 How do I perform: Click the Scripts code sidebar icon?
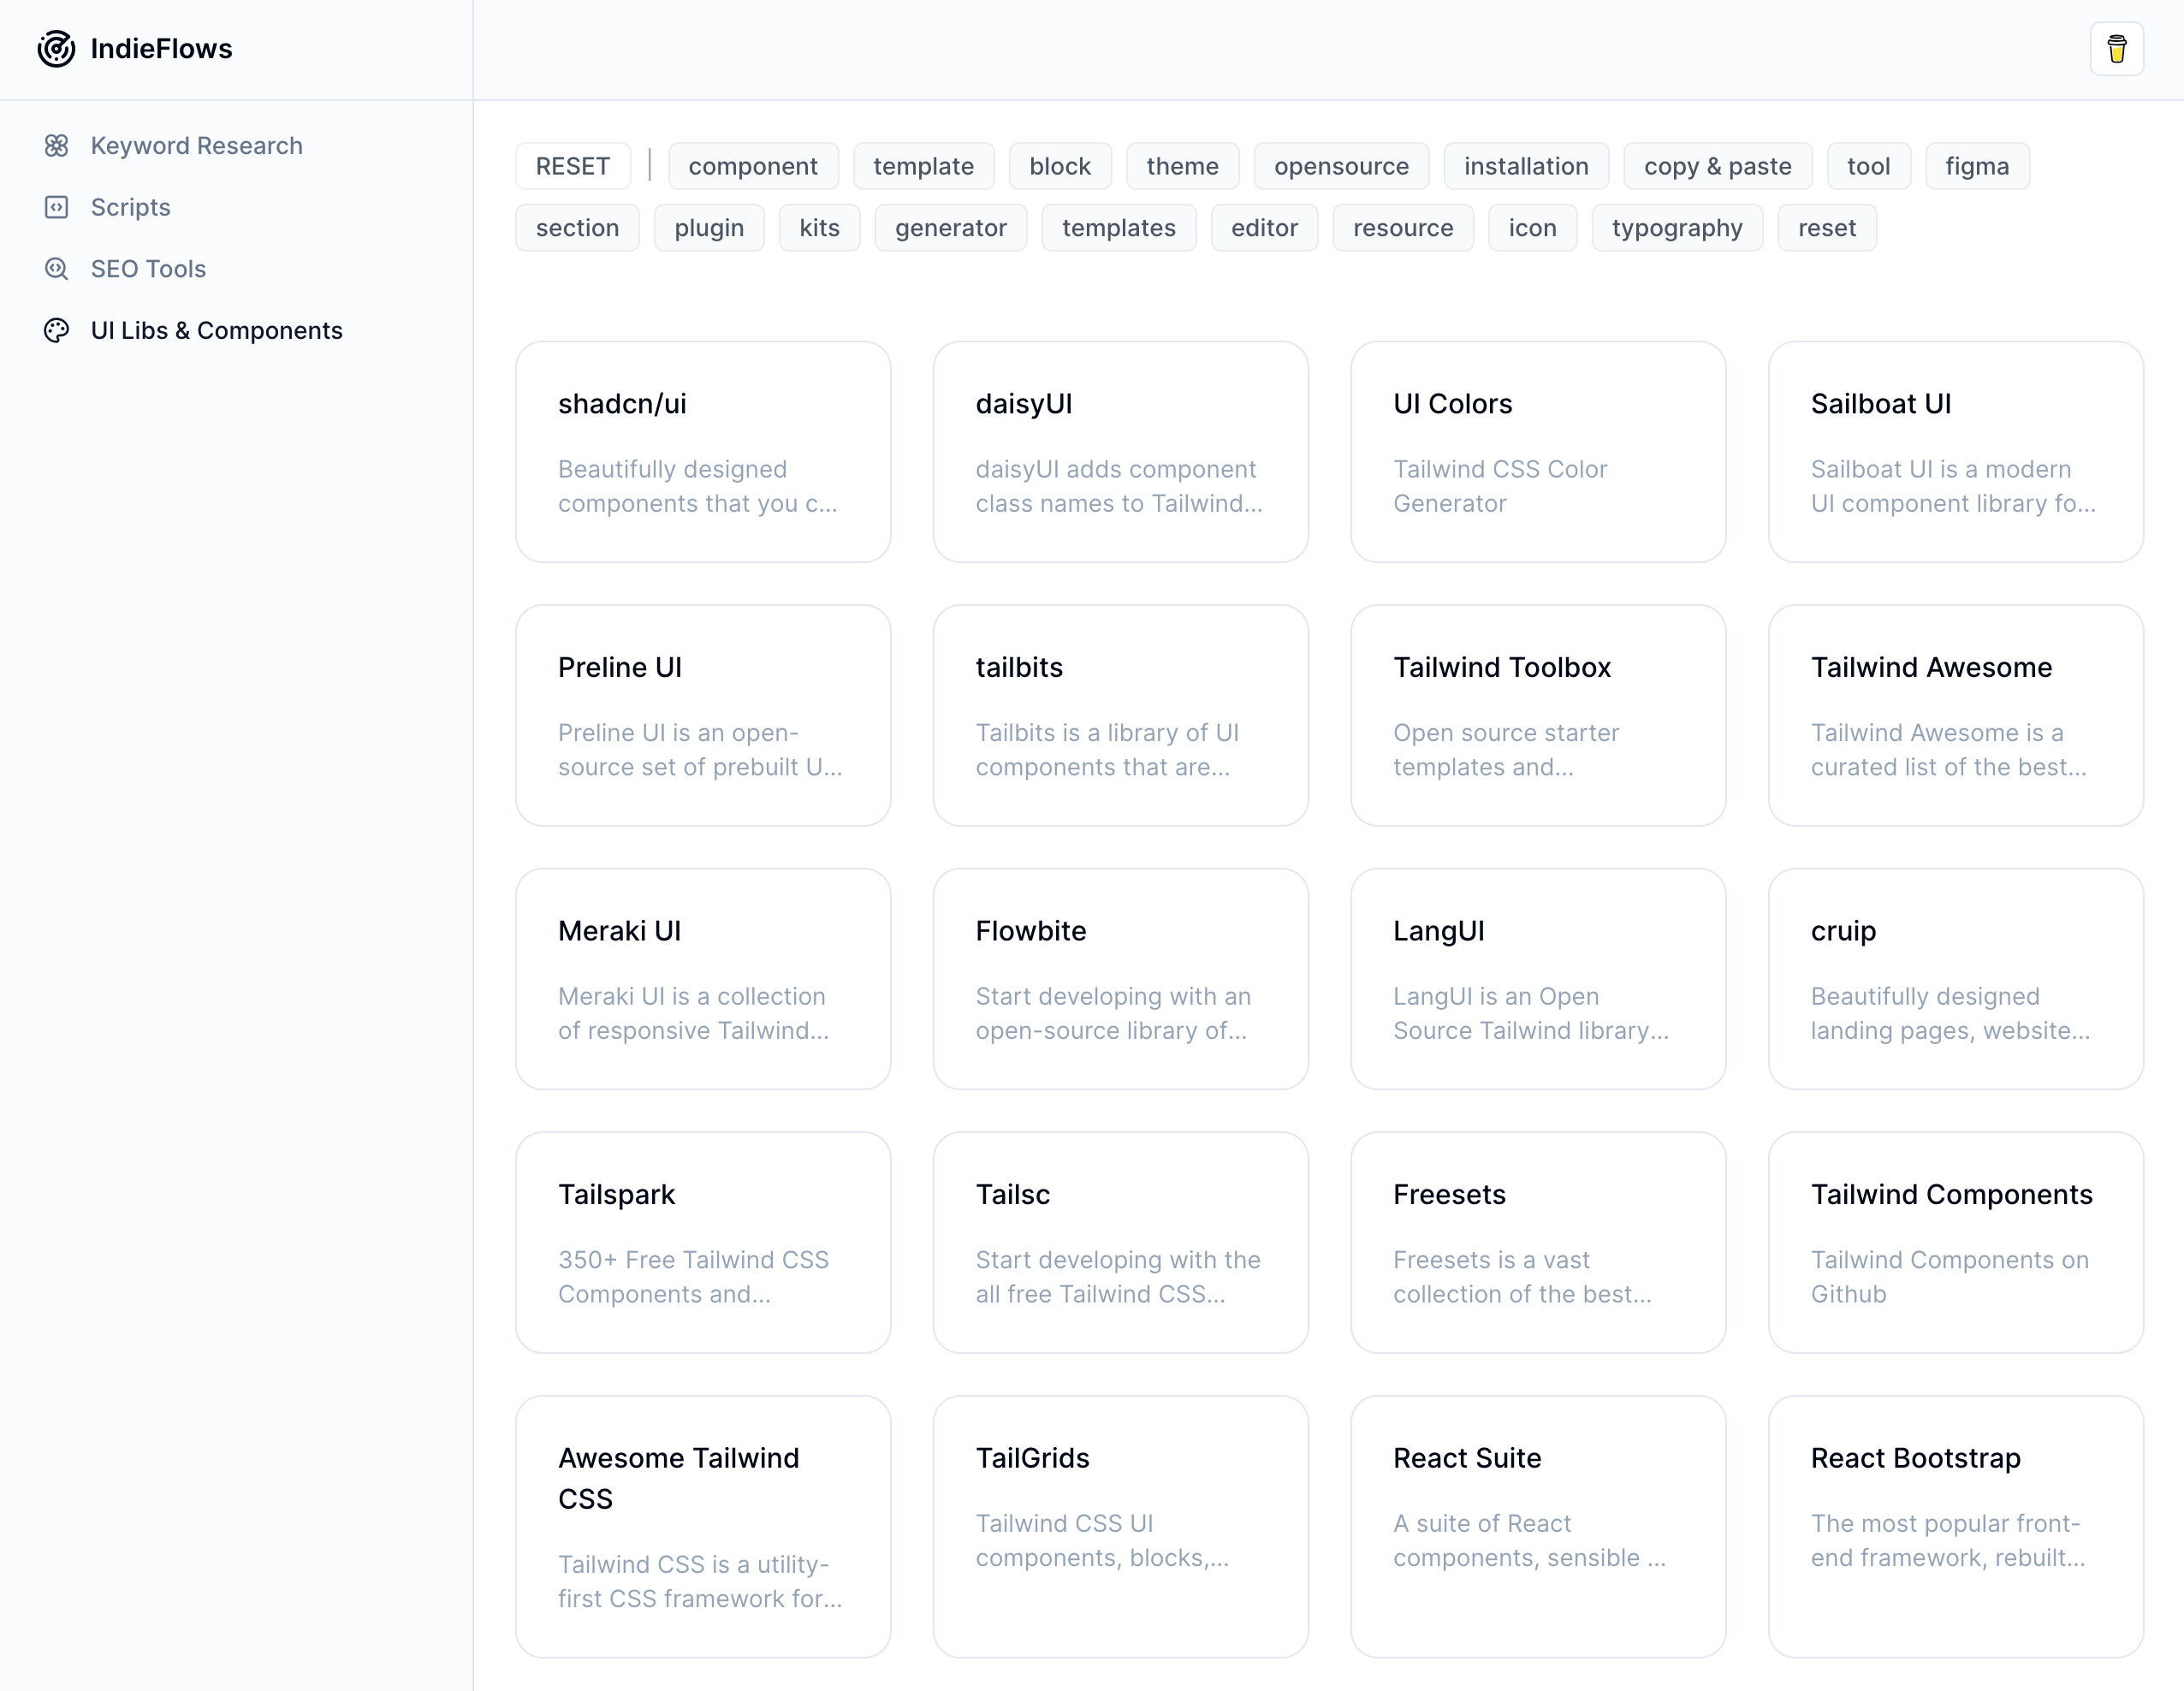(x=57, y=207)
